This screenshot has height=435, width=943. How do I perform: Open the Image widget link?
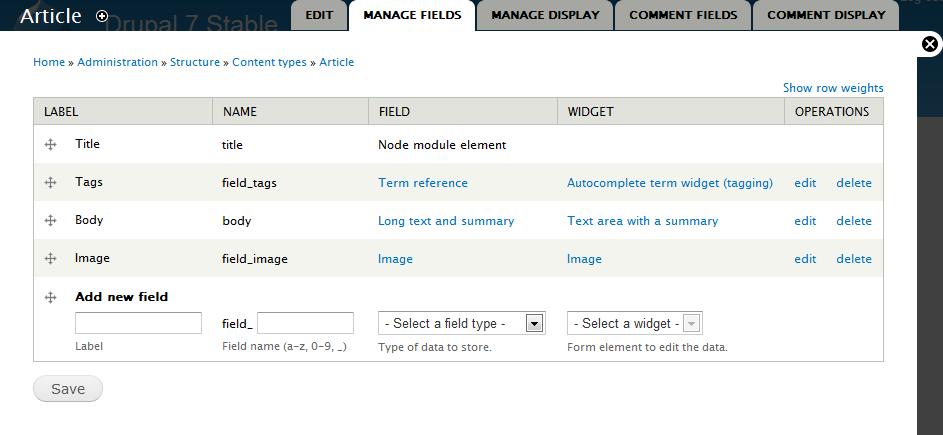tap(584, 259)
